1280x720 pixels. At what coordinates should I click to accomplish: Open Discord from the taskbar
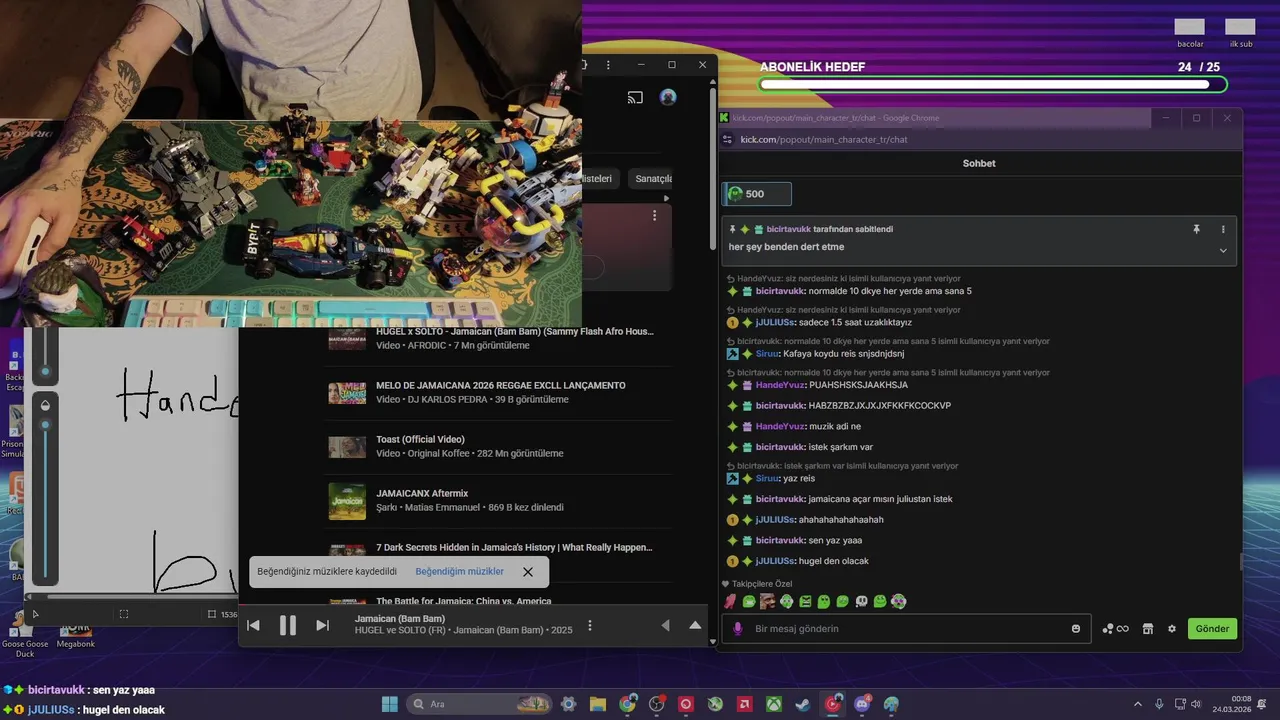click(862, 704)
